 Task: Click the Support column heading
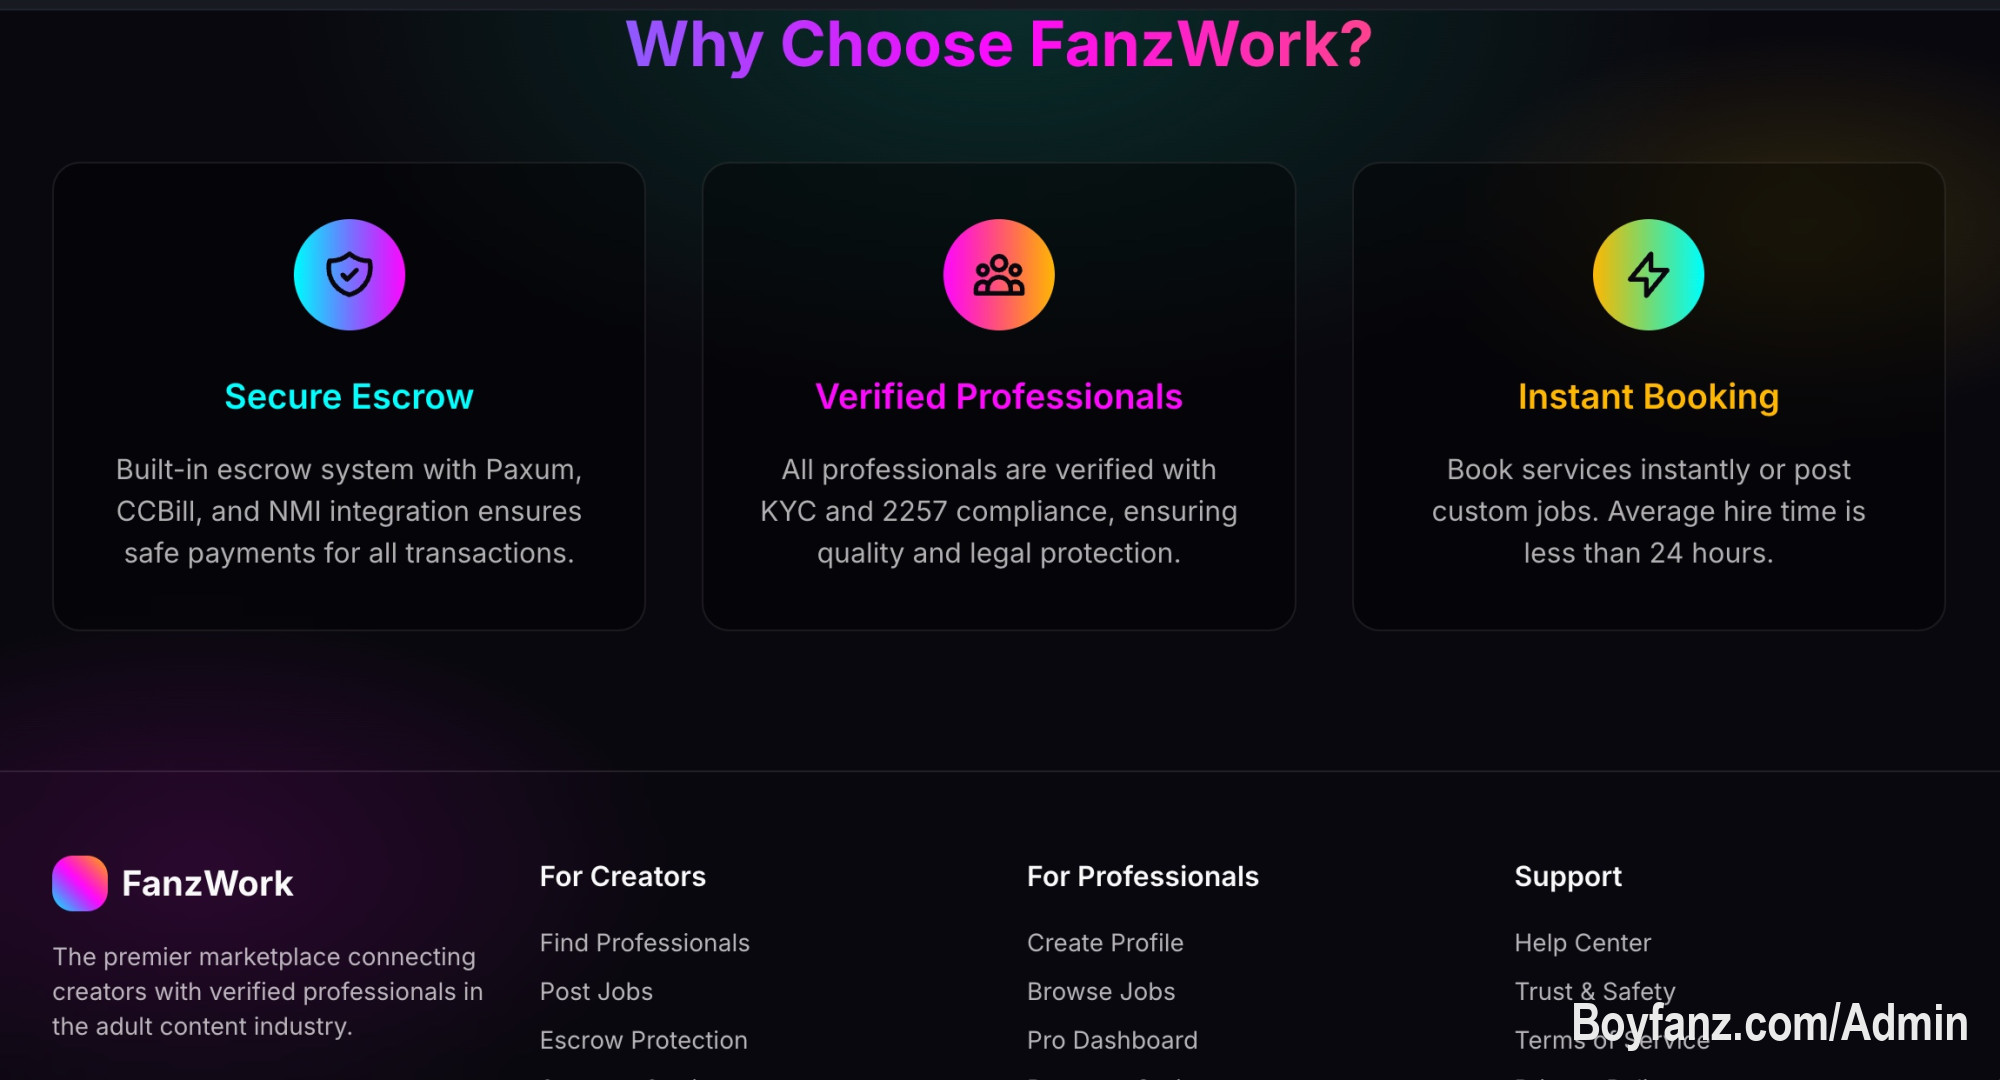point(1567,877)
